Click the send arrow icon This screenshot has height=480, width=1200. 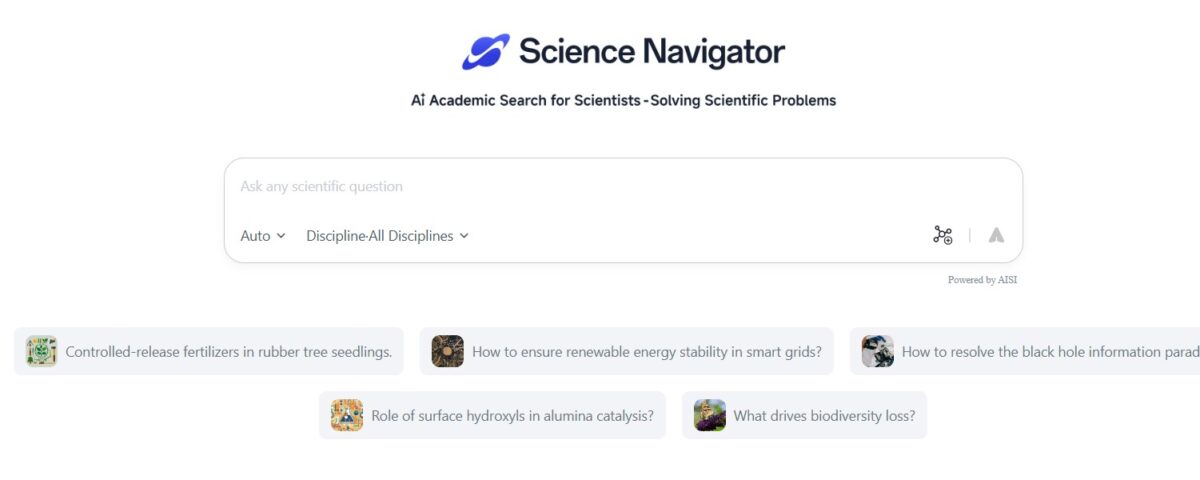996,235
